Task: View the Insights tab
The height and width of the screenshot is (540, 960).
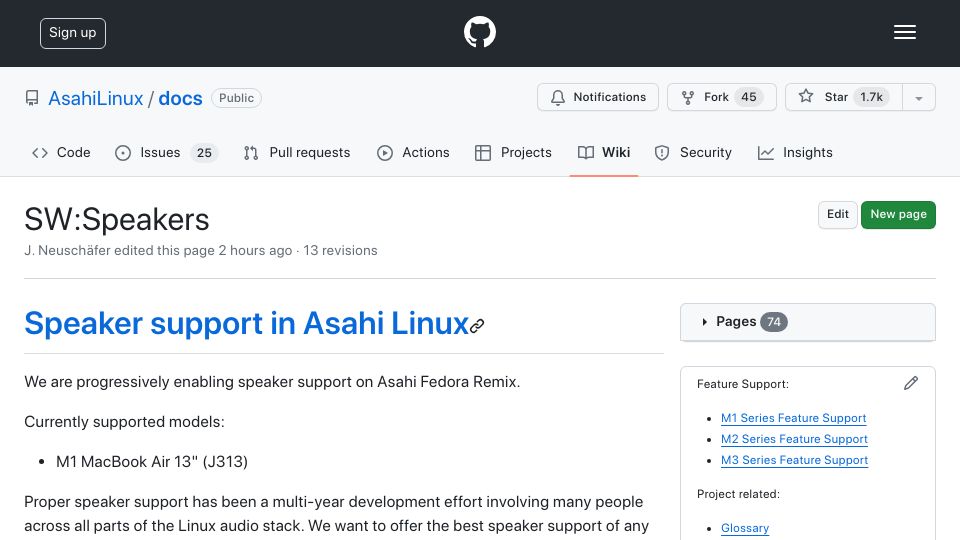Action: tap(795, 152)
